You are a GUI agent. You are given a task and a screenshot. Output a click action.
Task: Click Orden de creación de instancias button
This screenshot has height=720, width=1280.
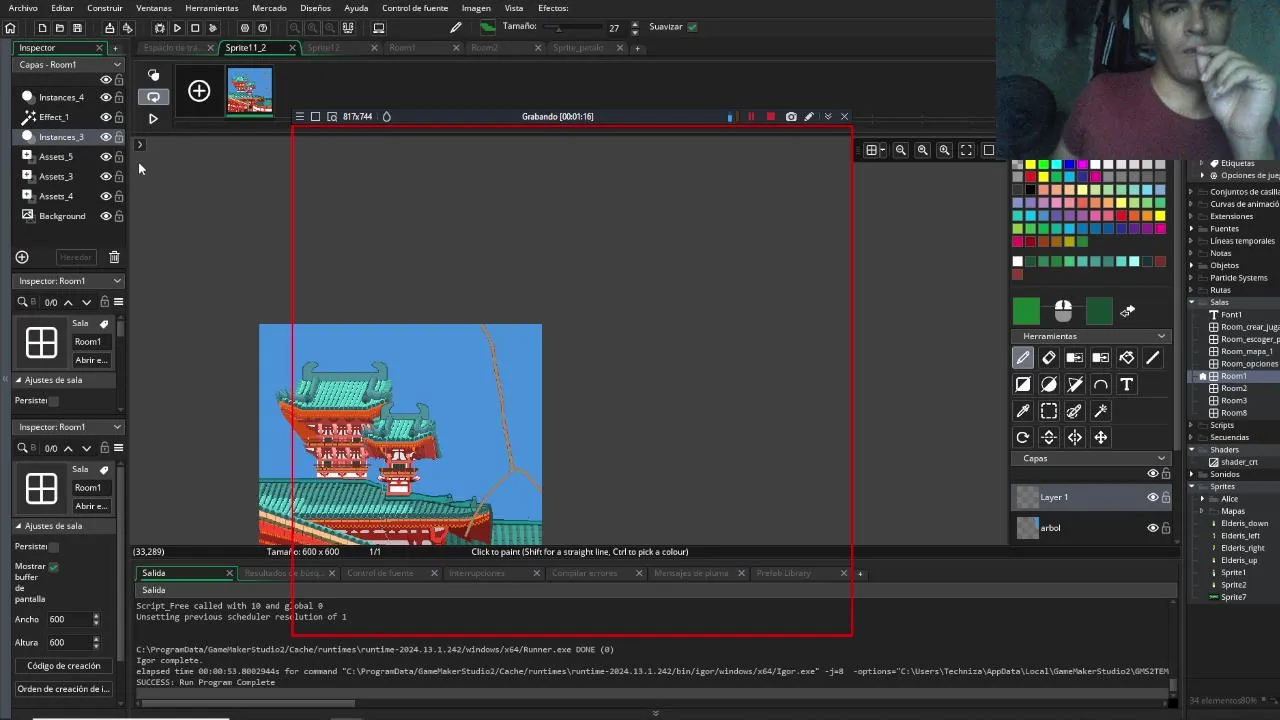64,689
